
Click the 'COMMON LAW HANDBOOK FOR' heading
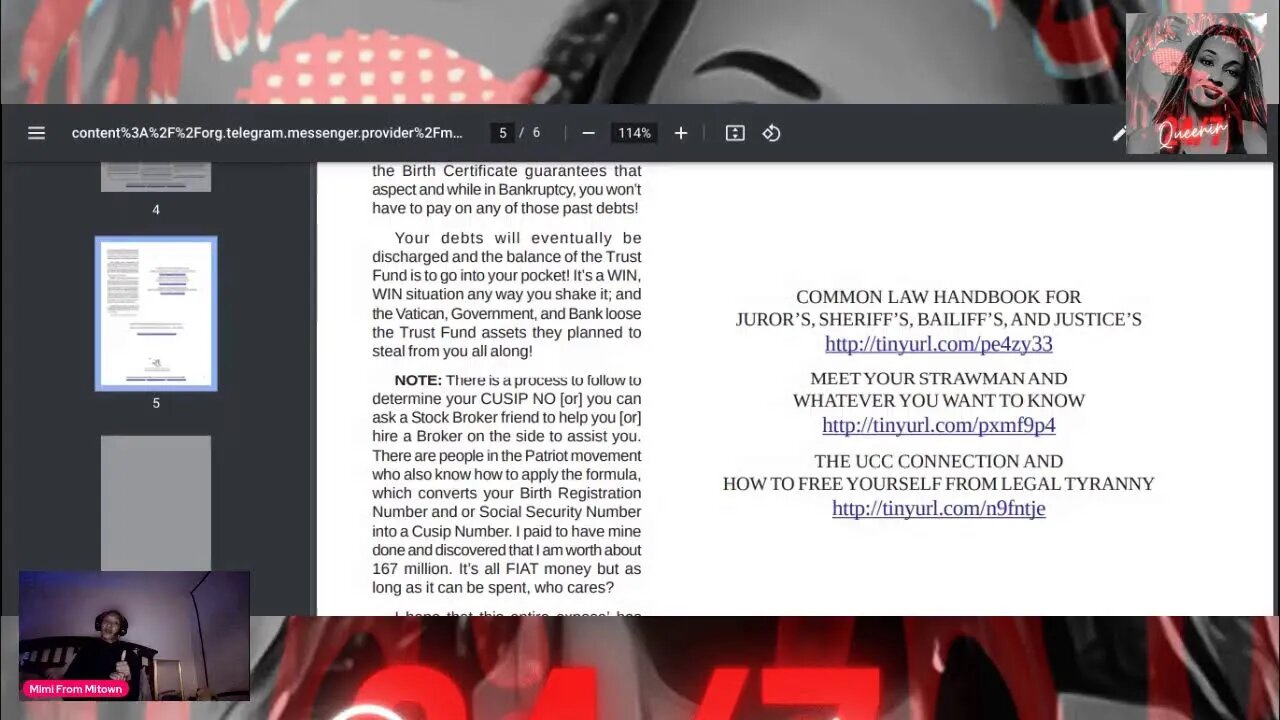click(939, 297)
